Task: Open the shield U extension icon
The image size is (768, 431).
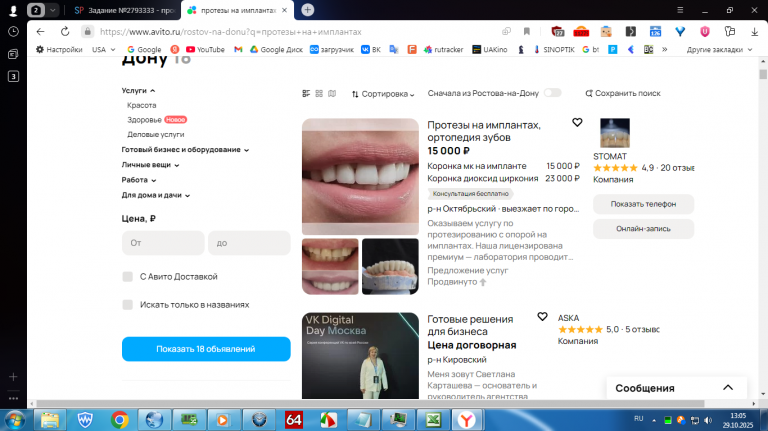Action: (705, 31)
